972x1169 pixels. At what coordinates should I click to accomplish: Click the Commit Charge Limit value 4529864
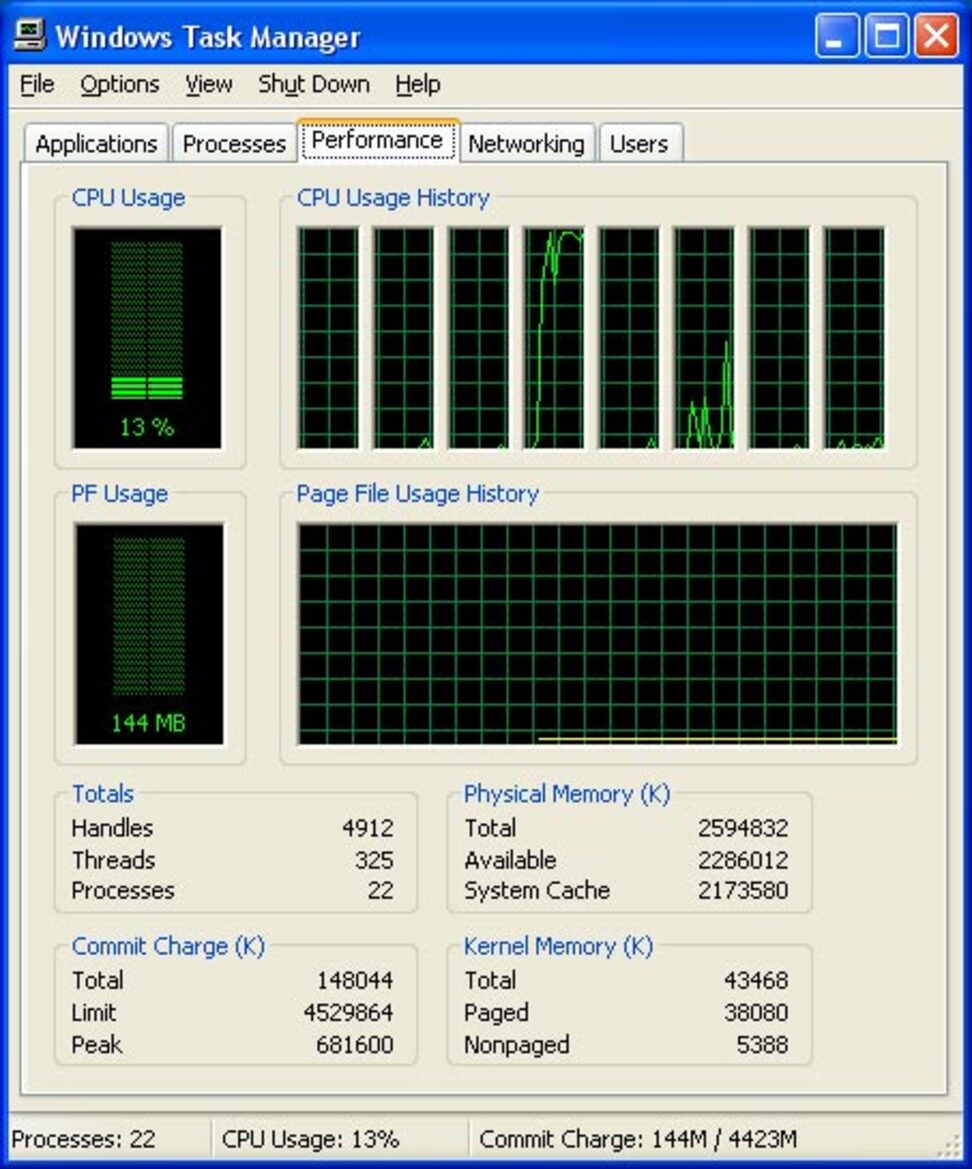point(348,1012)
